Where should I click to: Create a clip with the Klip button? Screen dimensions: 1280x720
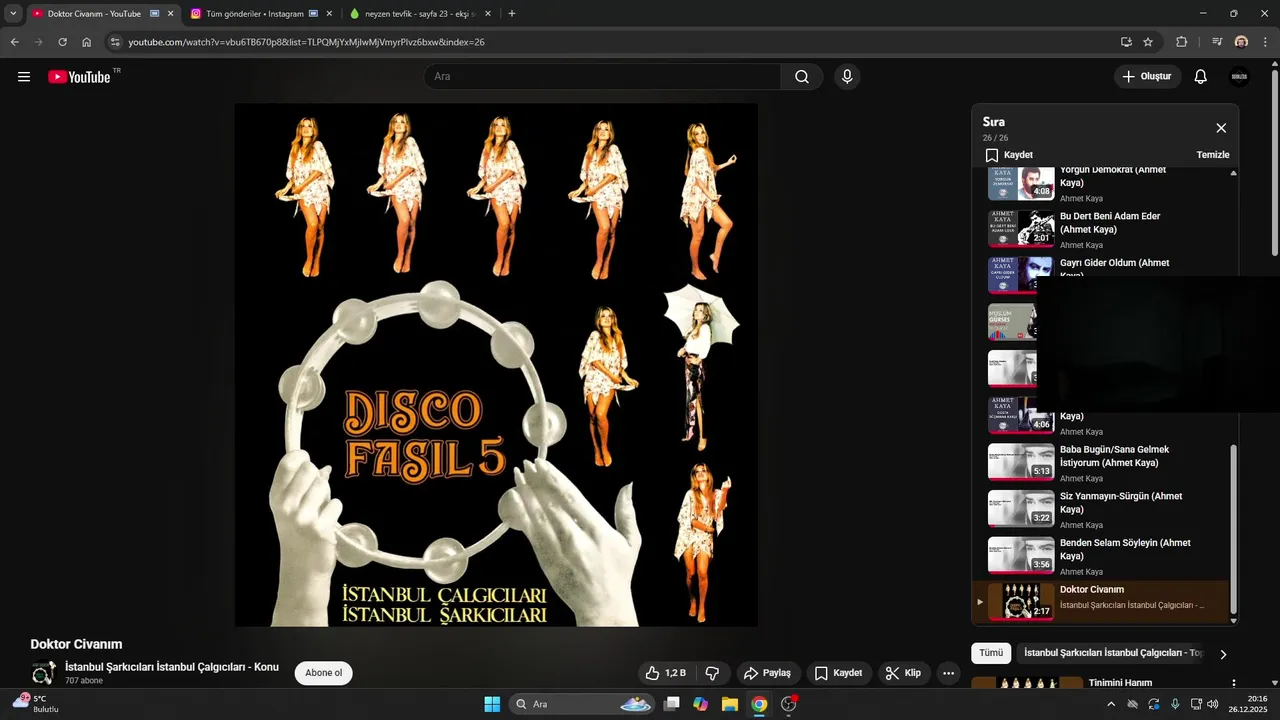point(902,673)
